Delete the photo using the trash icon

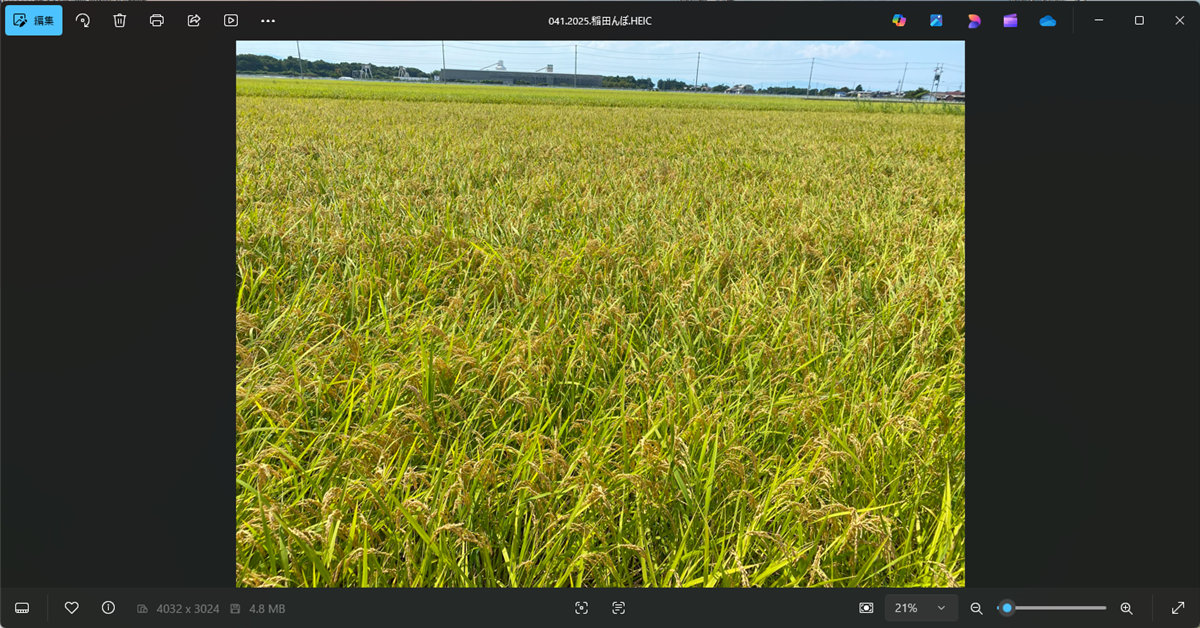point(120,20)
